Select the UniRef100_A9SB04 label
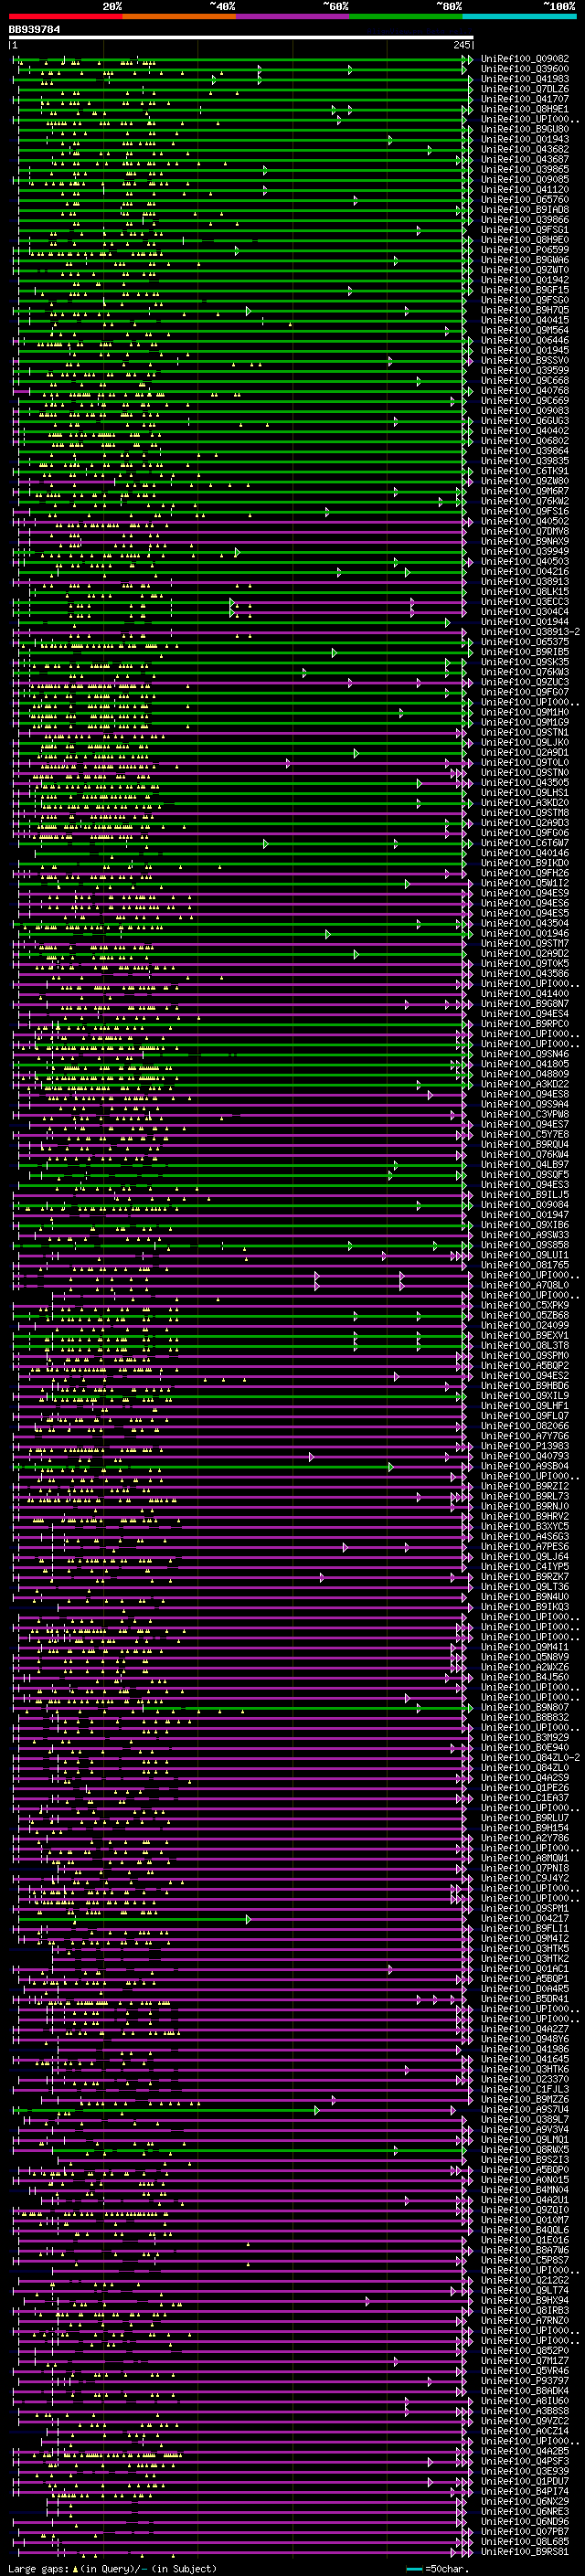This screenshot has width=585, height=2576. pyautogui.click(x=525, y=1466)
